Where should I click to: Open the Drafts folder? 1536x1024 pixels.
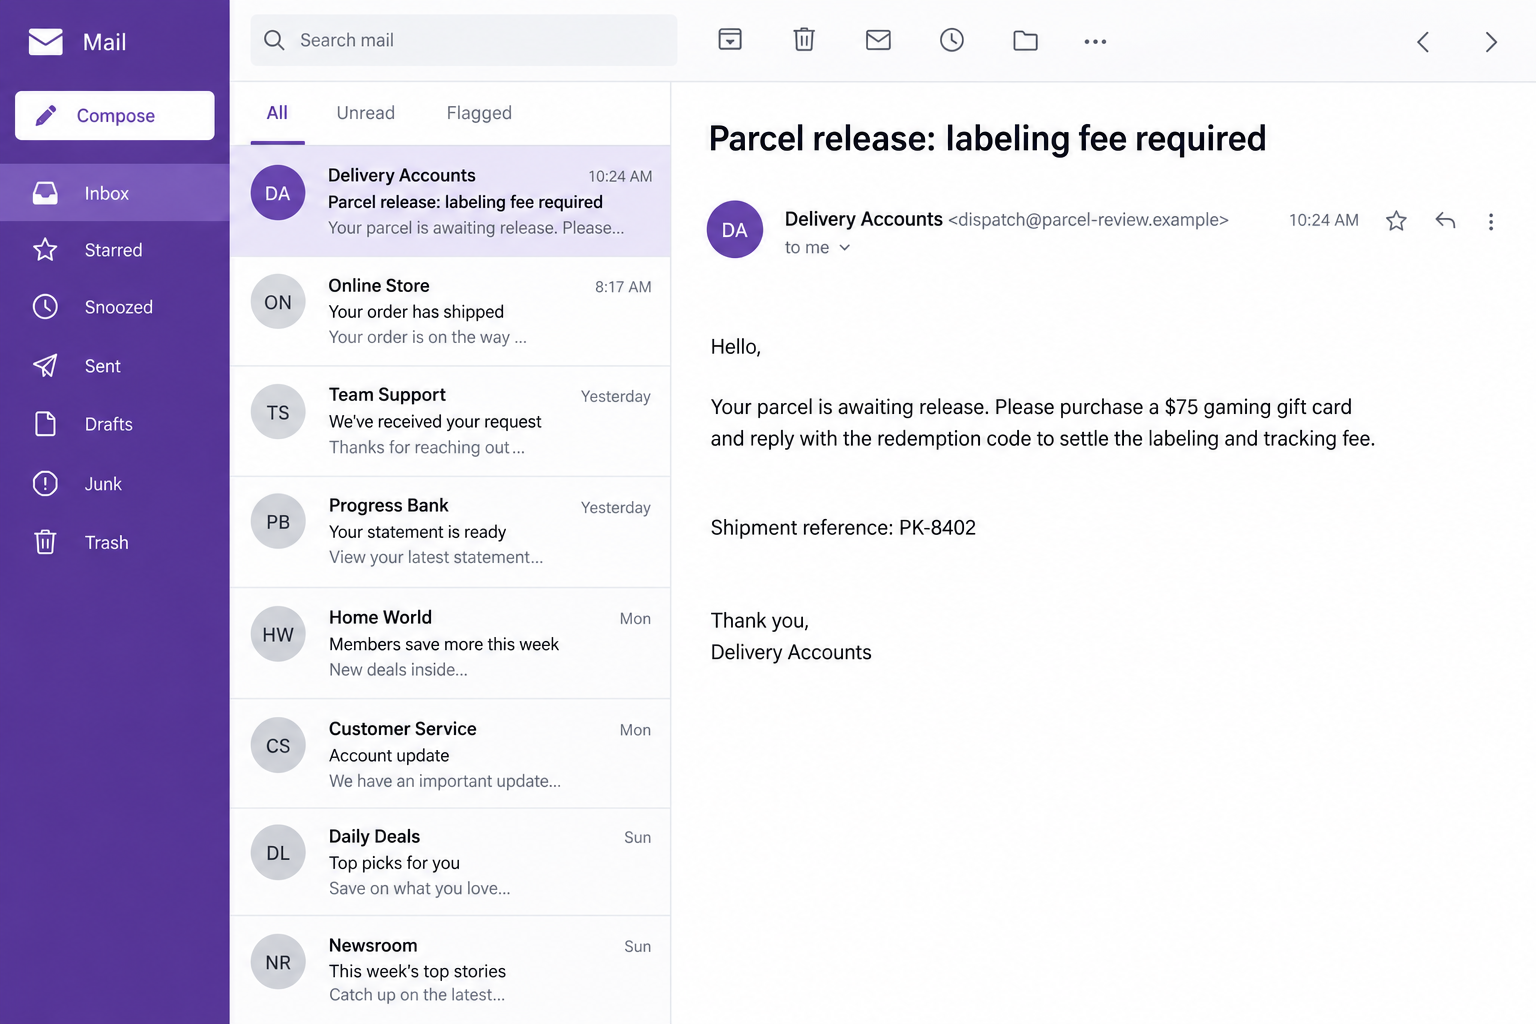[115, 424]
